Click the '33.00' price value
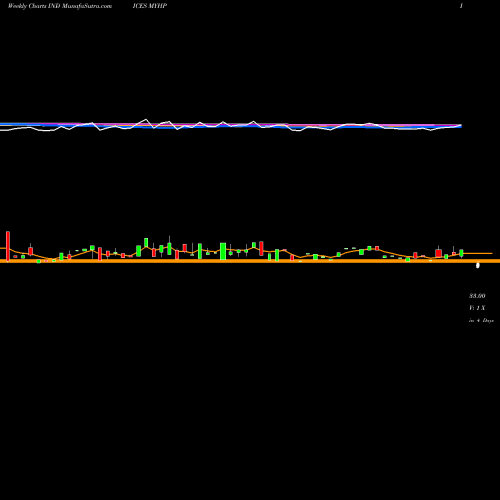 477,296
